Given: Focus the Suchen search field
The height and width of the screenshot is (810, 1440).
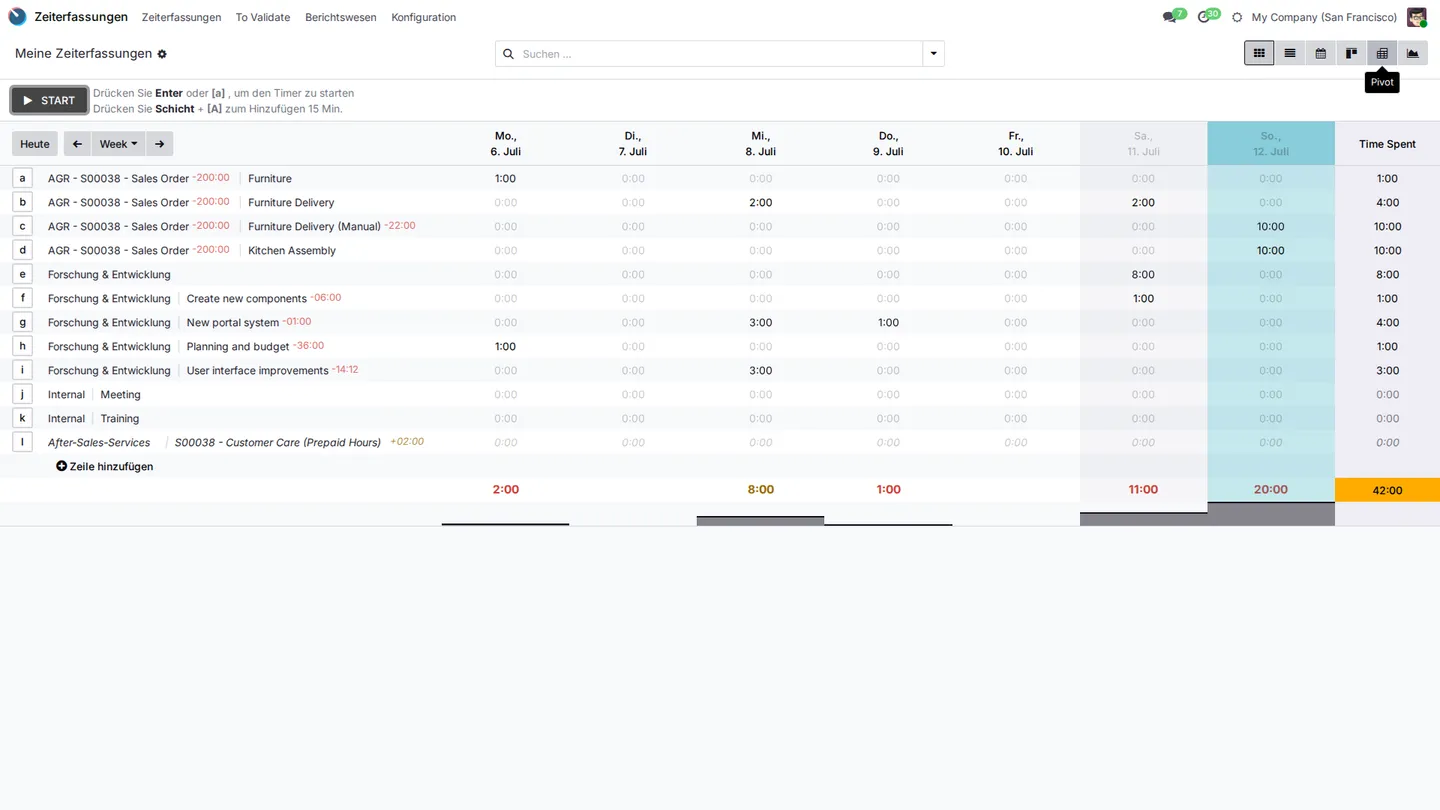Looking at the screenshot, I should (x=720, y=54).
